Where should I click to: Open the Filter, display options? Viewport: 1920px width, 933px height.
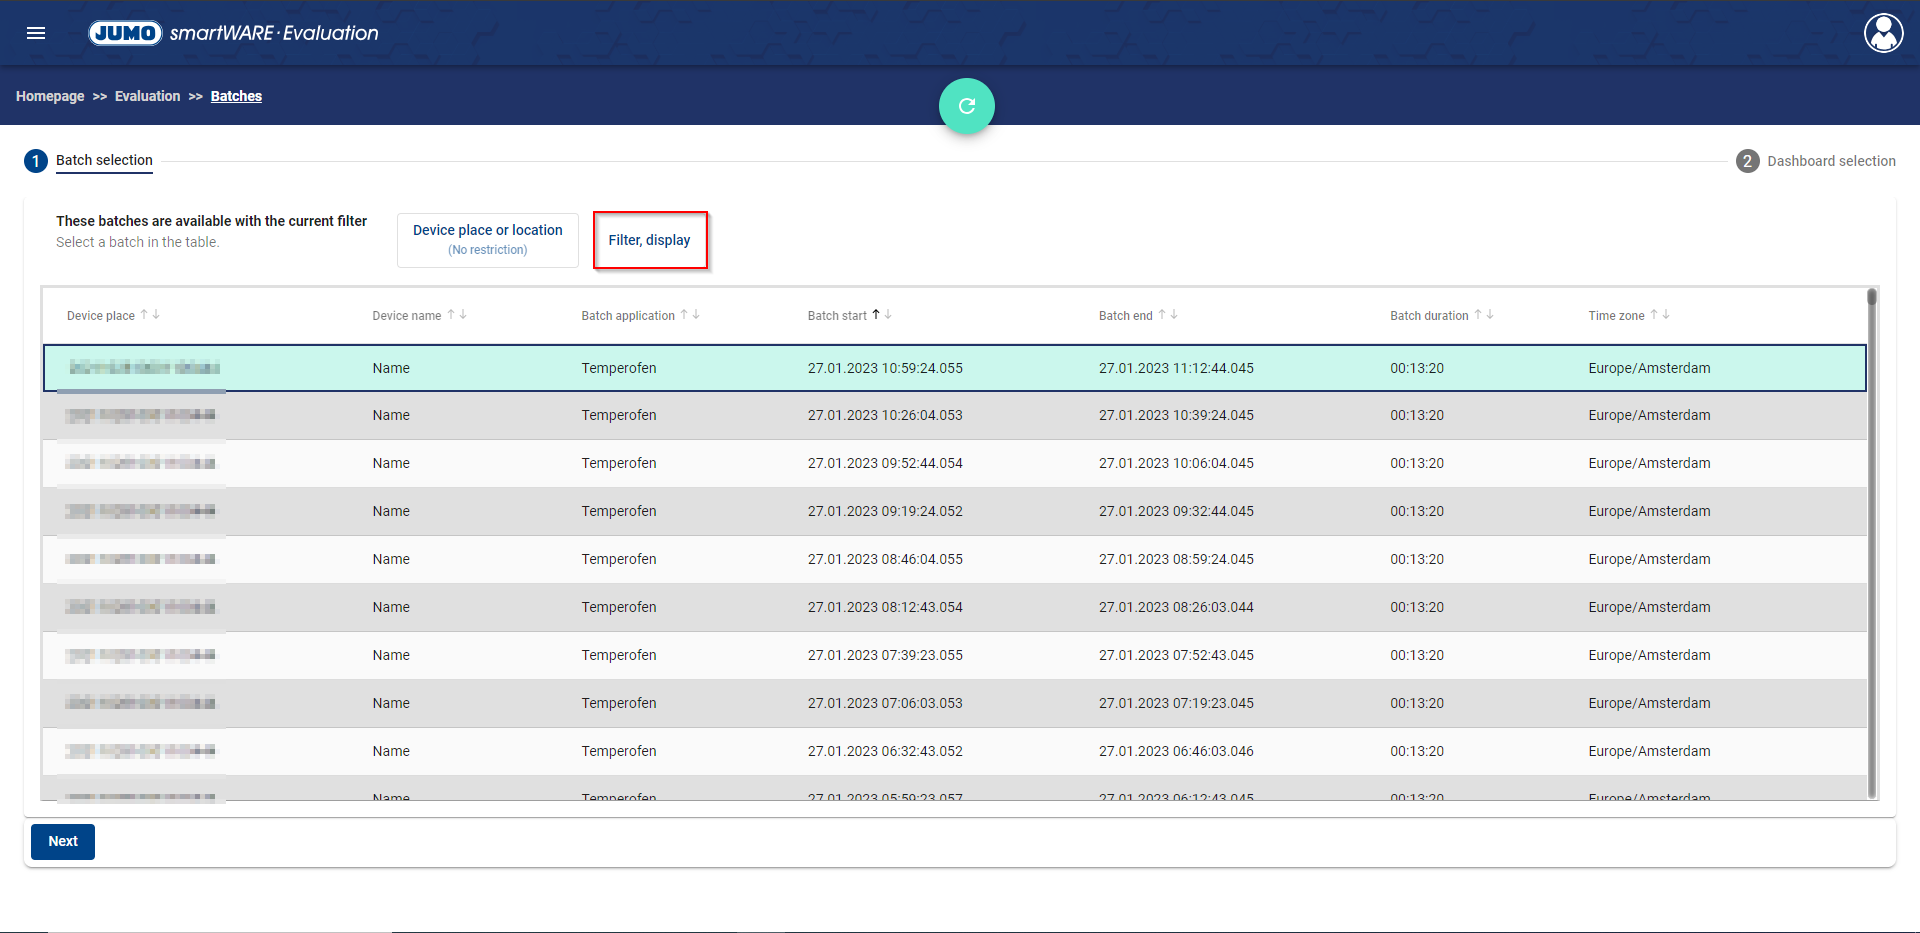(x=650, y=240)
